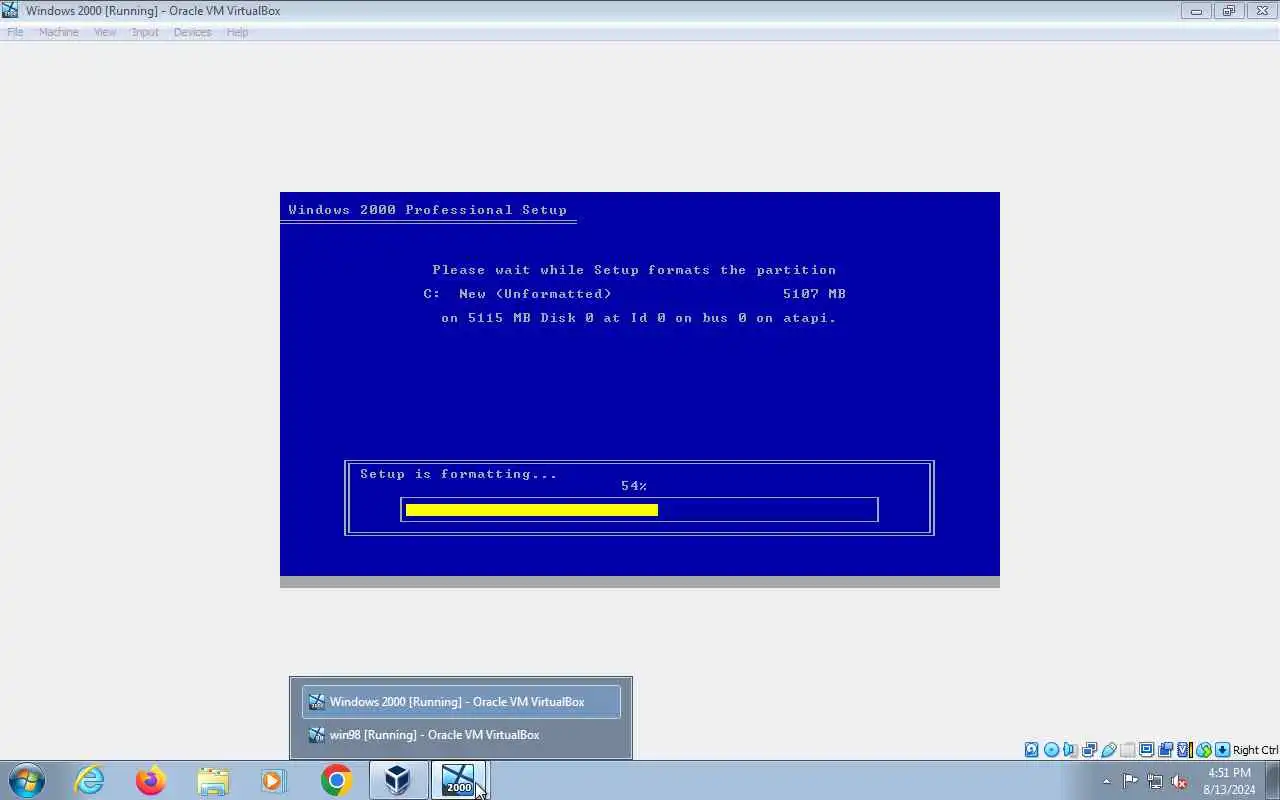Open the View menu

pos(105,32)
